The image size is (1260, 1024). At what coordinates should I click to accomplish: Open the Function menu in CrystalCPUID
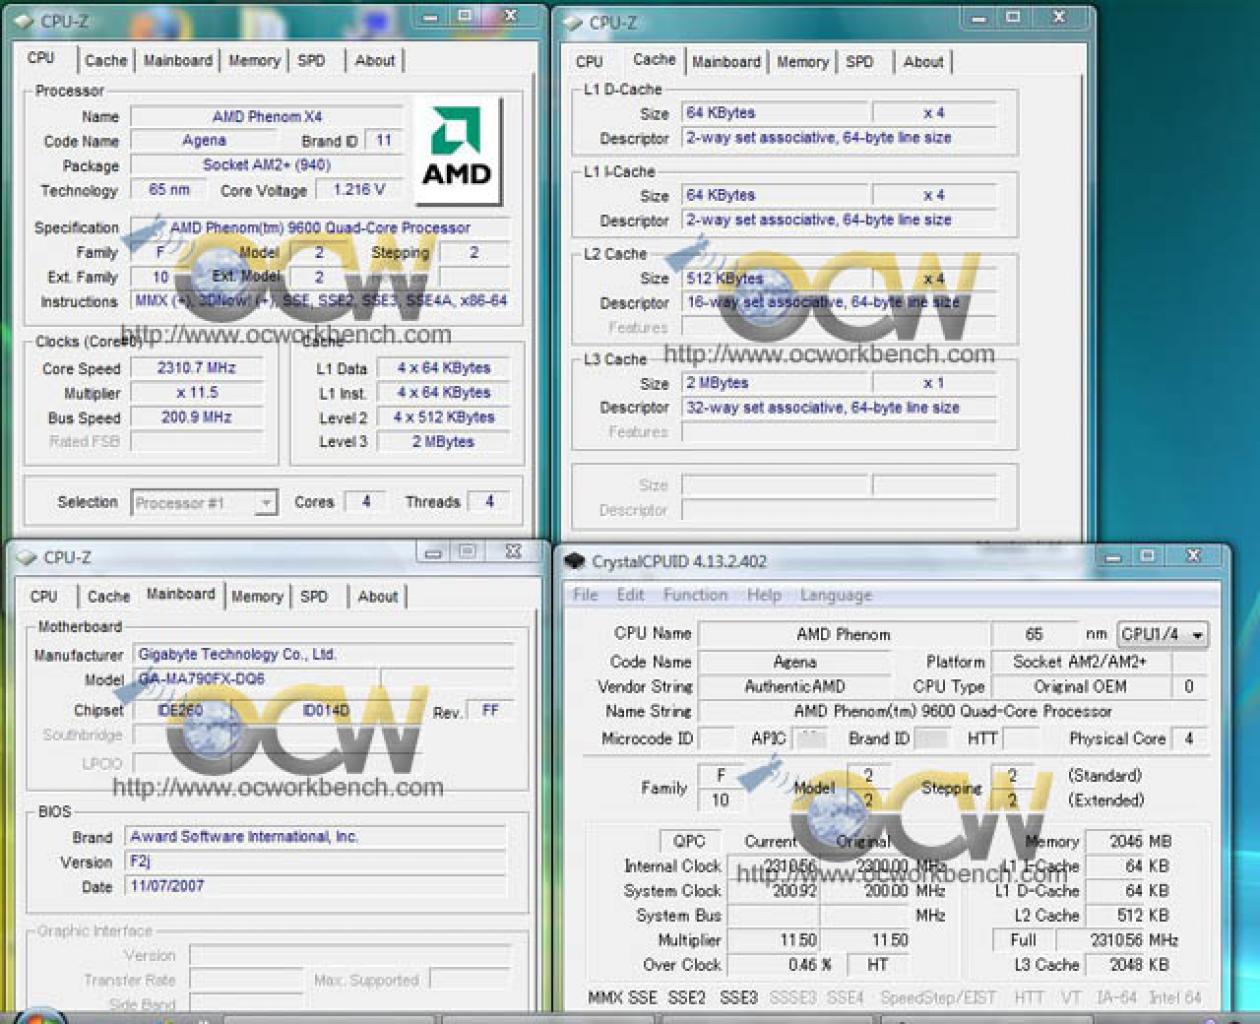(695, 595)
